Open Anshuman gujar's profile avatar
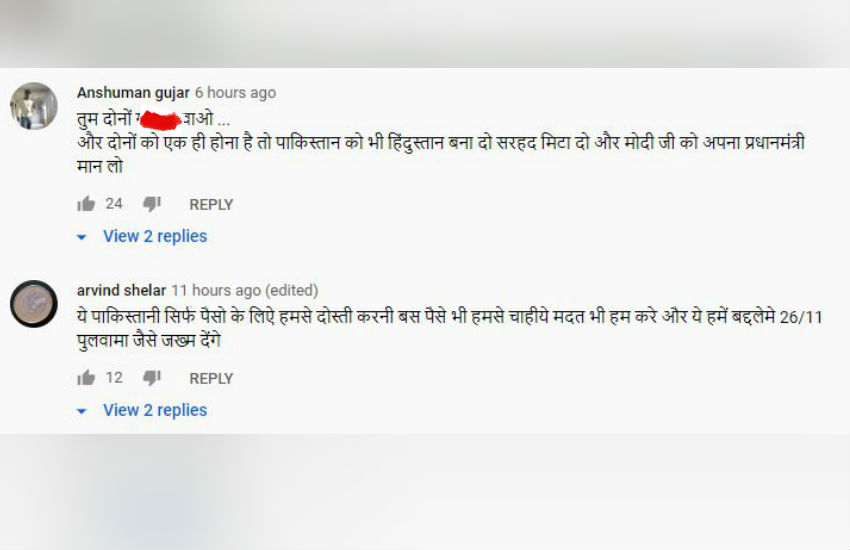The height and width of the screenshot is (550, 850). 34,106
